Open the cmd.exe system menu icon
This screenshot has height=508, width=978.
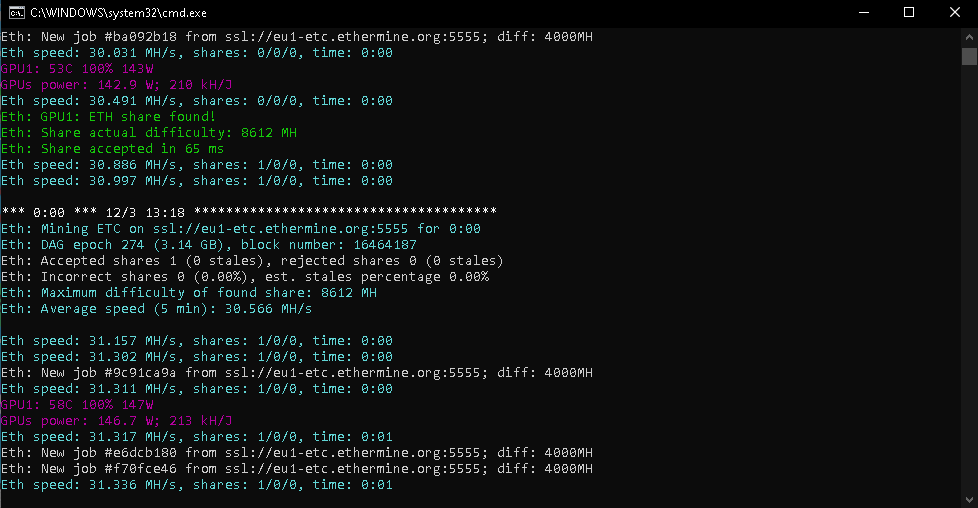(x=14, y=12)
